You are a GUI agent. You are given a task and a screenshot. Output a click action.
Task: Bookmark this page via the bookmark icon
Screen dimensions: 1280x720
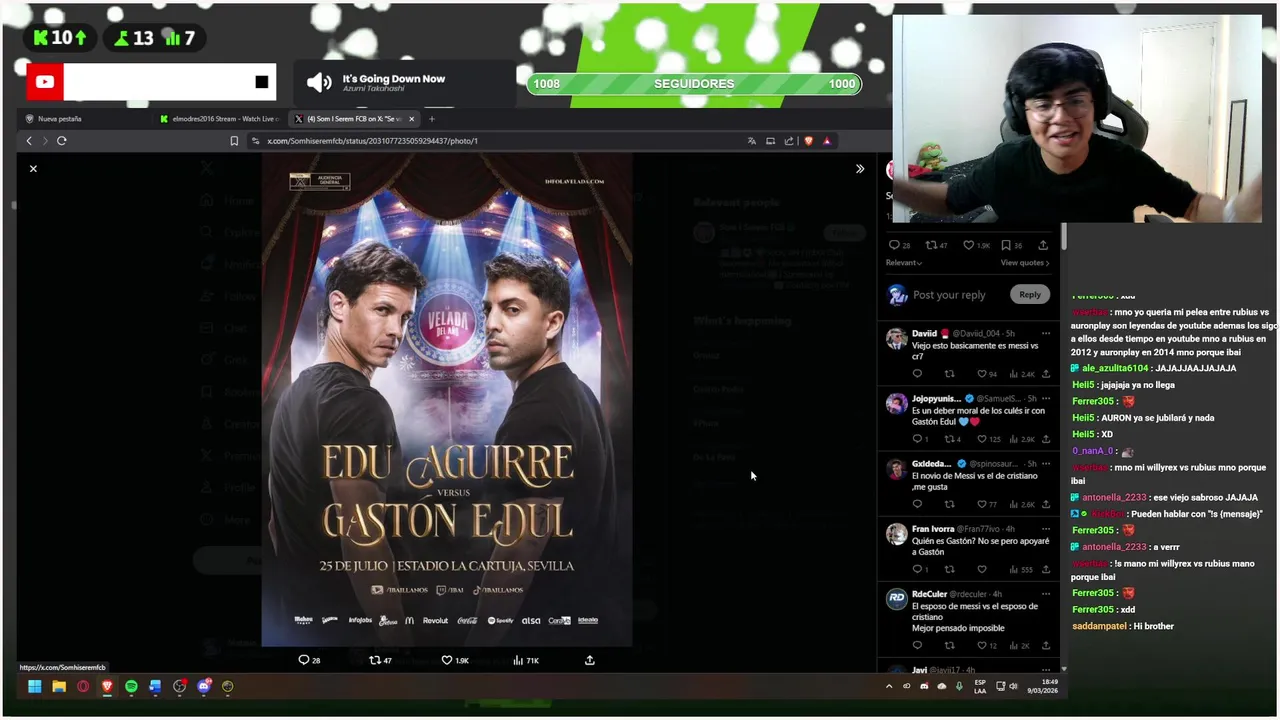pyautogui.click(x=234, y=141)
